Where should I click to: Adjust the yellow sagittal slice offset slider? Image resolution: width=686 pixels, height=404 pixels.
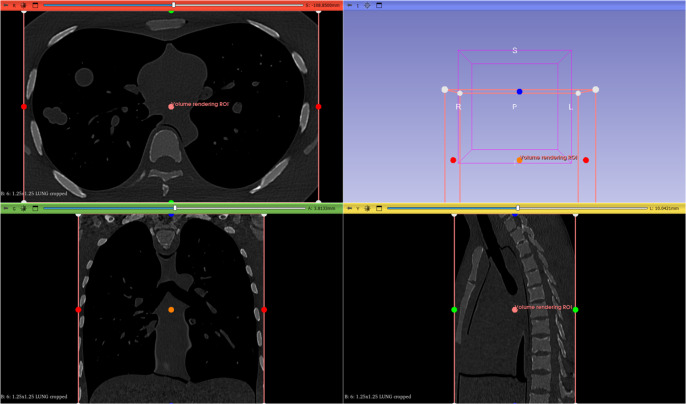517,208
